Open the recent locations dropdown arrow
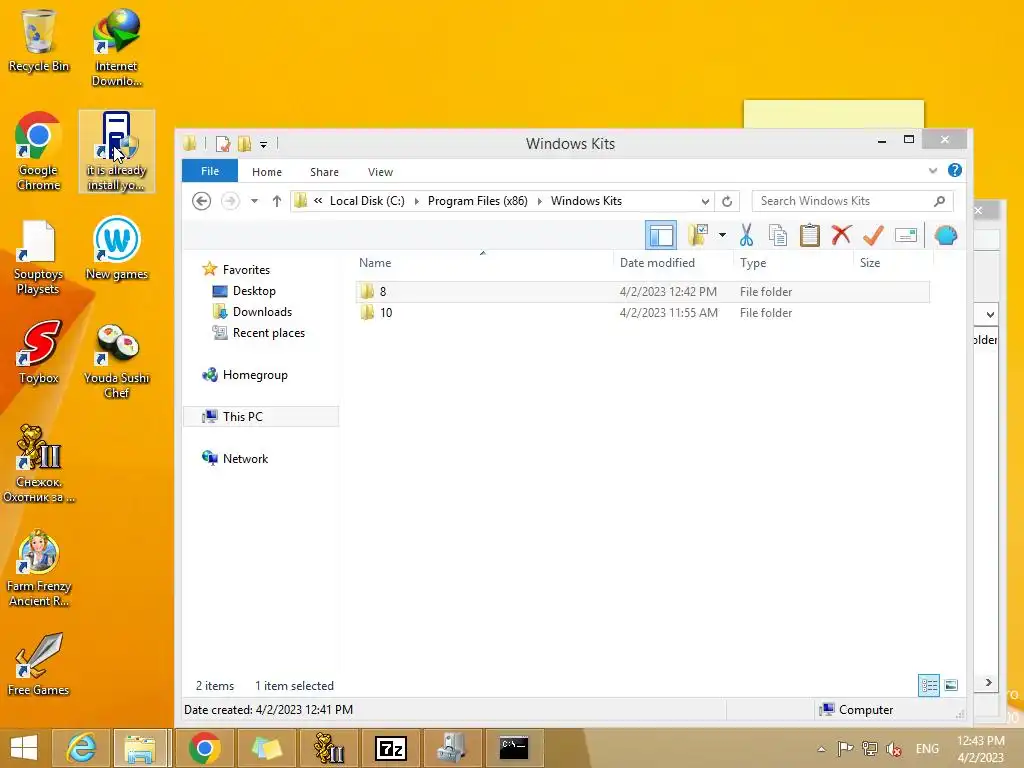This screenshot has width=1024, height=768. pos(254,201)
